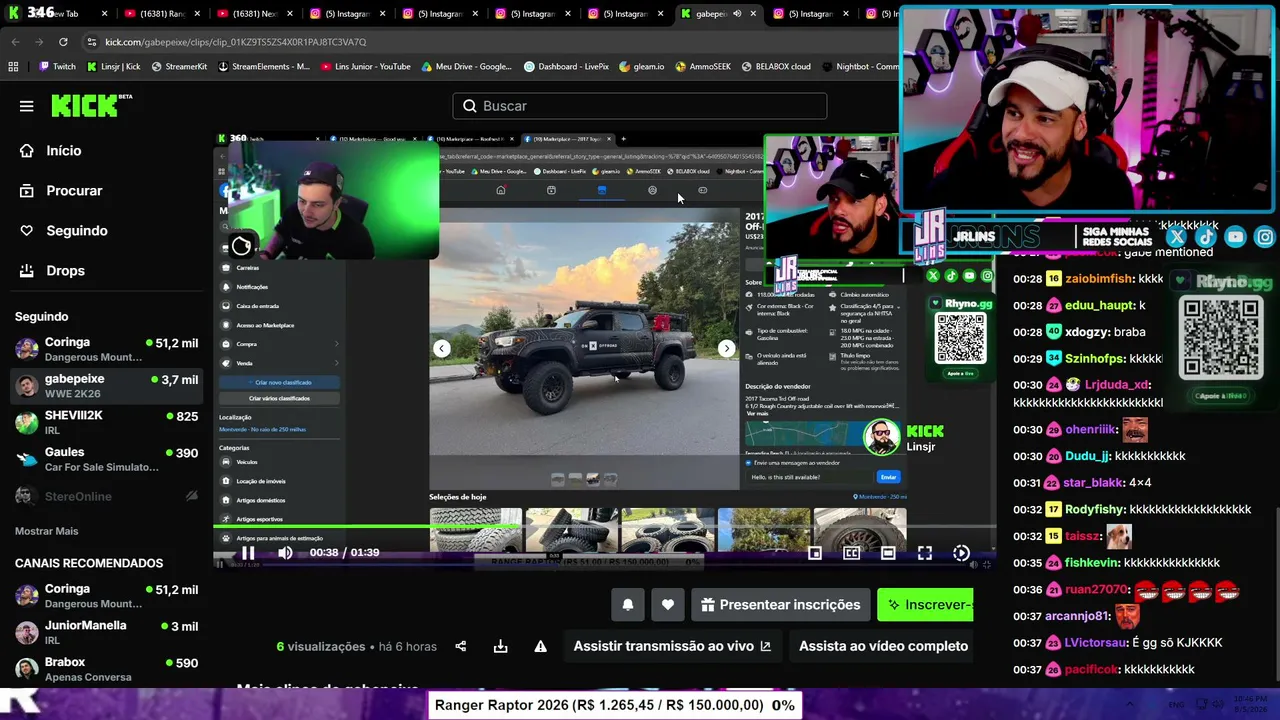Open Drops in the Kick sidebar
The image size is (1280, 720).
(x=105, y=271)
